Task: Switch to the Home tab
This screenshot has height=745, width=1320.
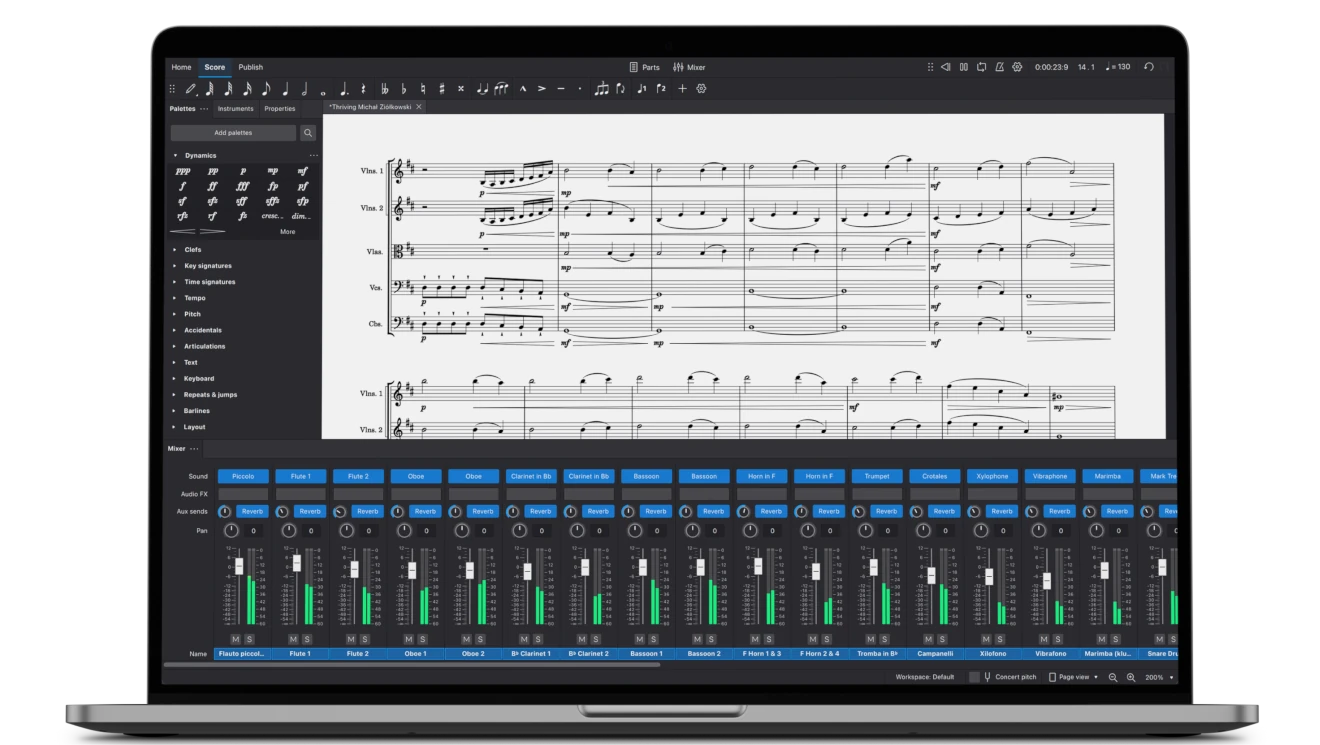Action: click(181, 67)
